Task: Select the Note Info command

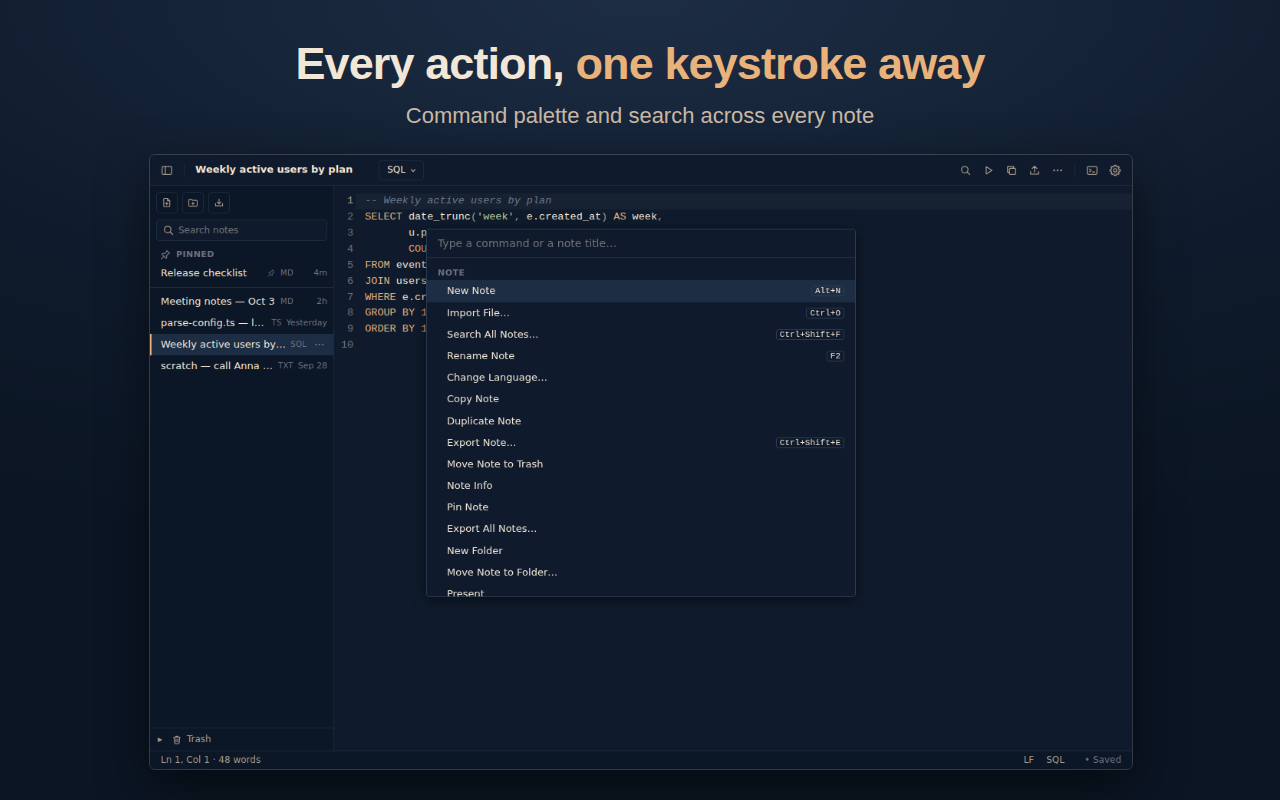Action: (641, 485)
